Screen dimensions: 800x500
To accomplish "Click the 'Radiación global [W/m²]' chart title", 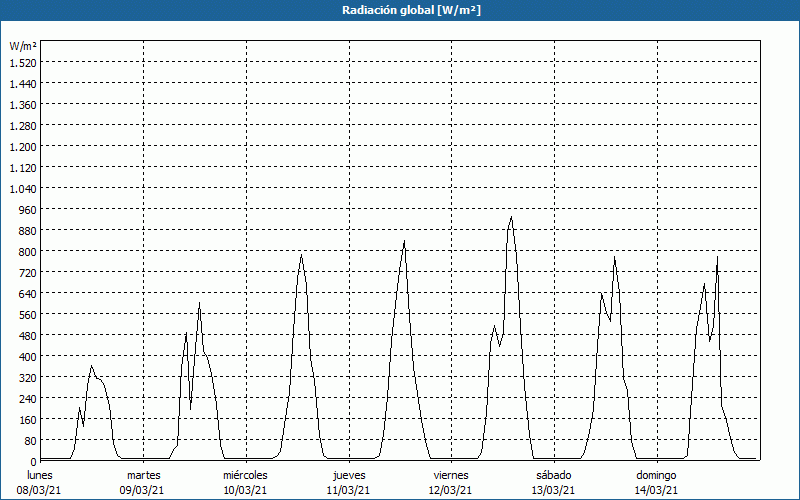I will (x=411, y=10).
